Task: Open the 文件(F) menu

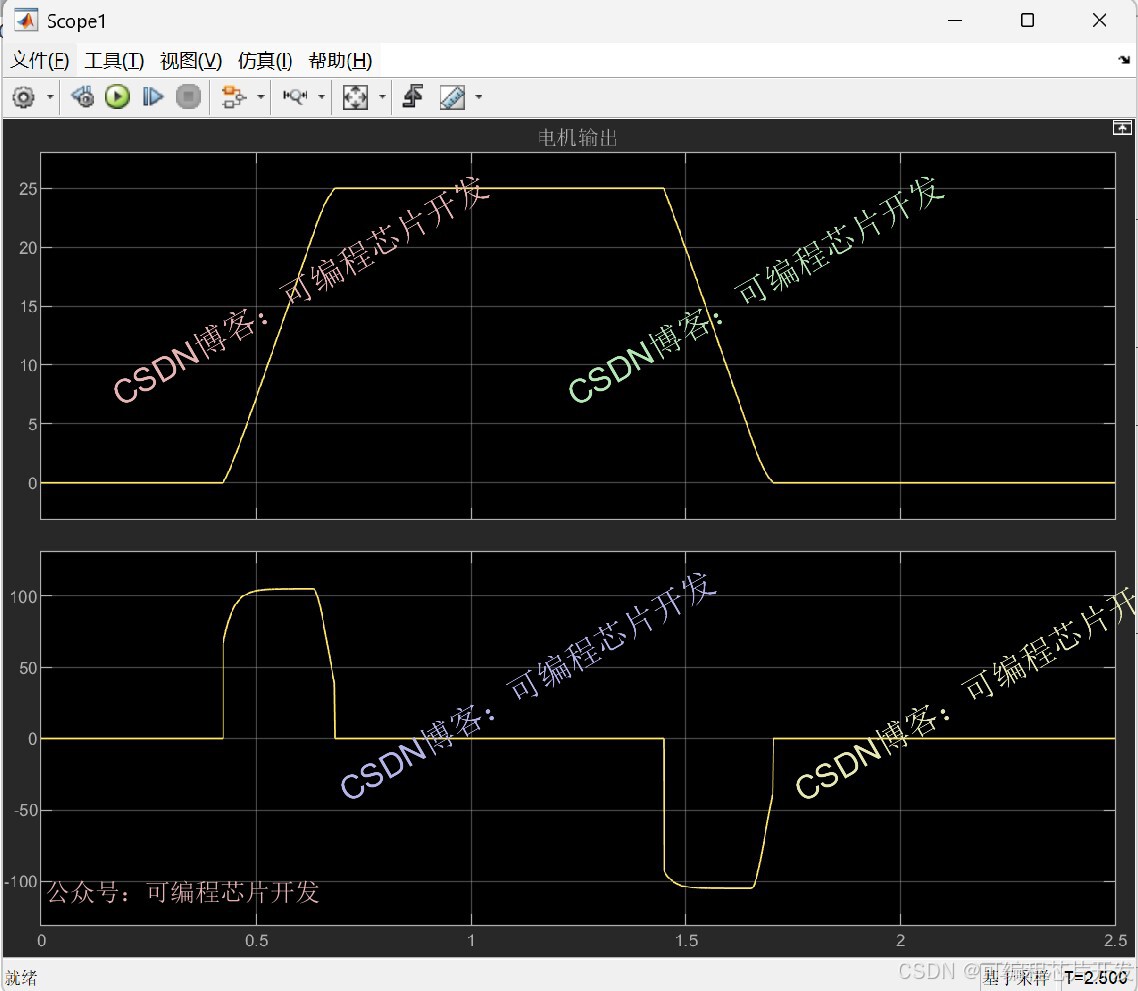Action: coord(40,60)
